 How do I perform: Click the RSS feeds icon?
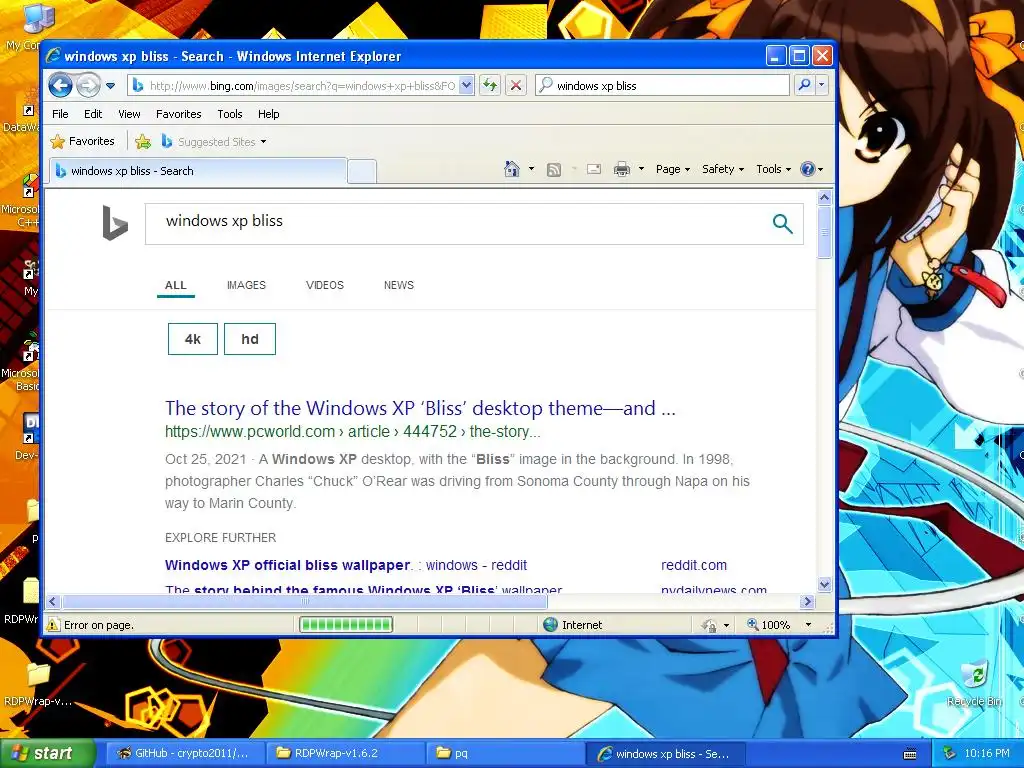(x=554, y=170)
